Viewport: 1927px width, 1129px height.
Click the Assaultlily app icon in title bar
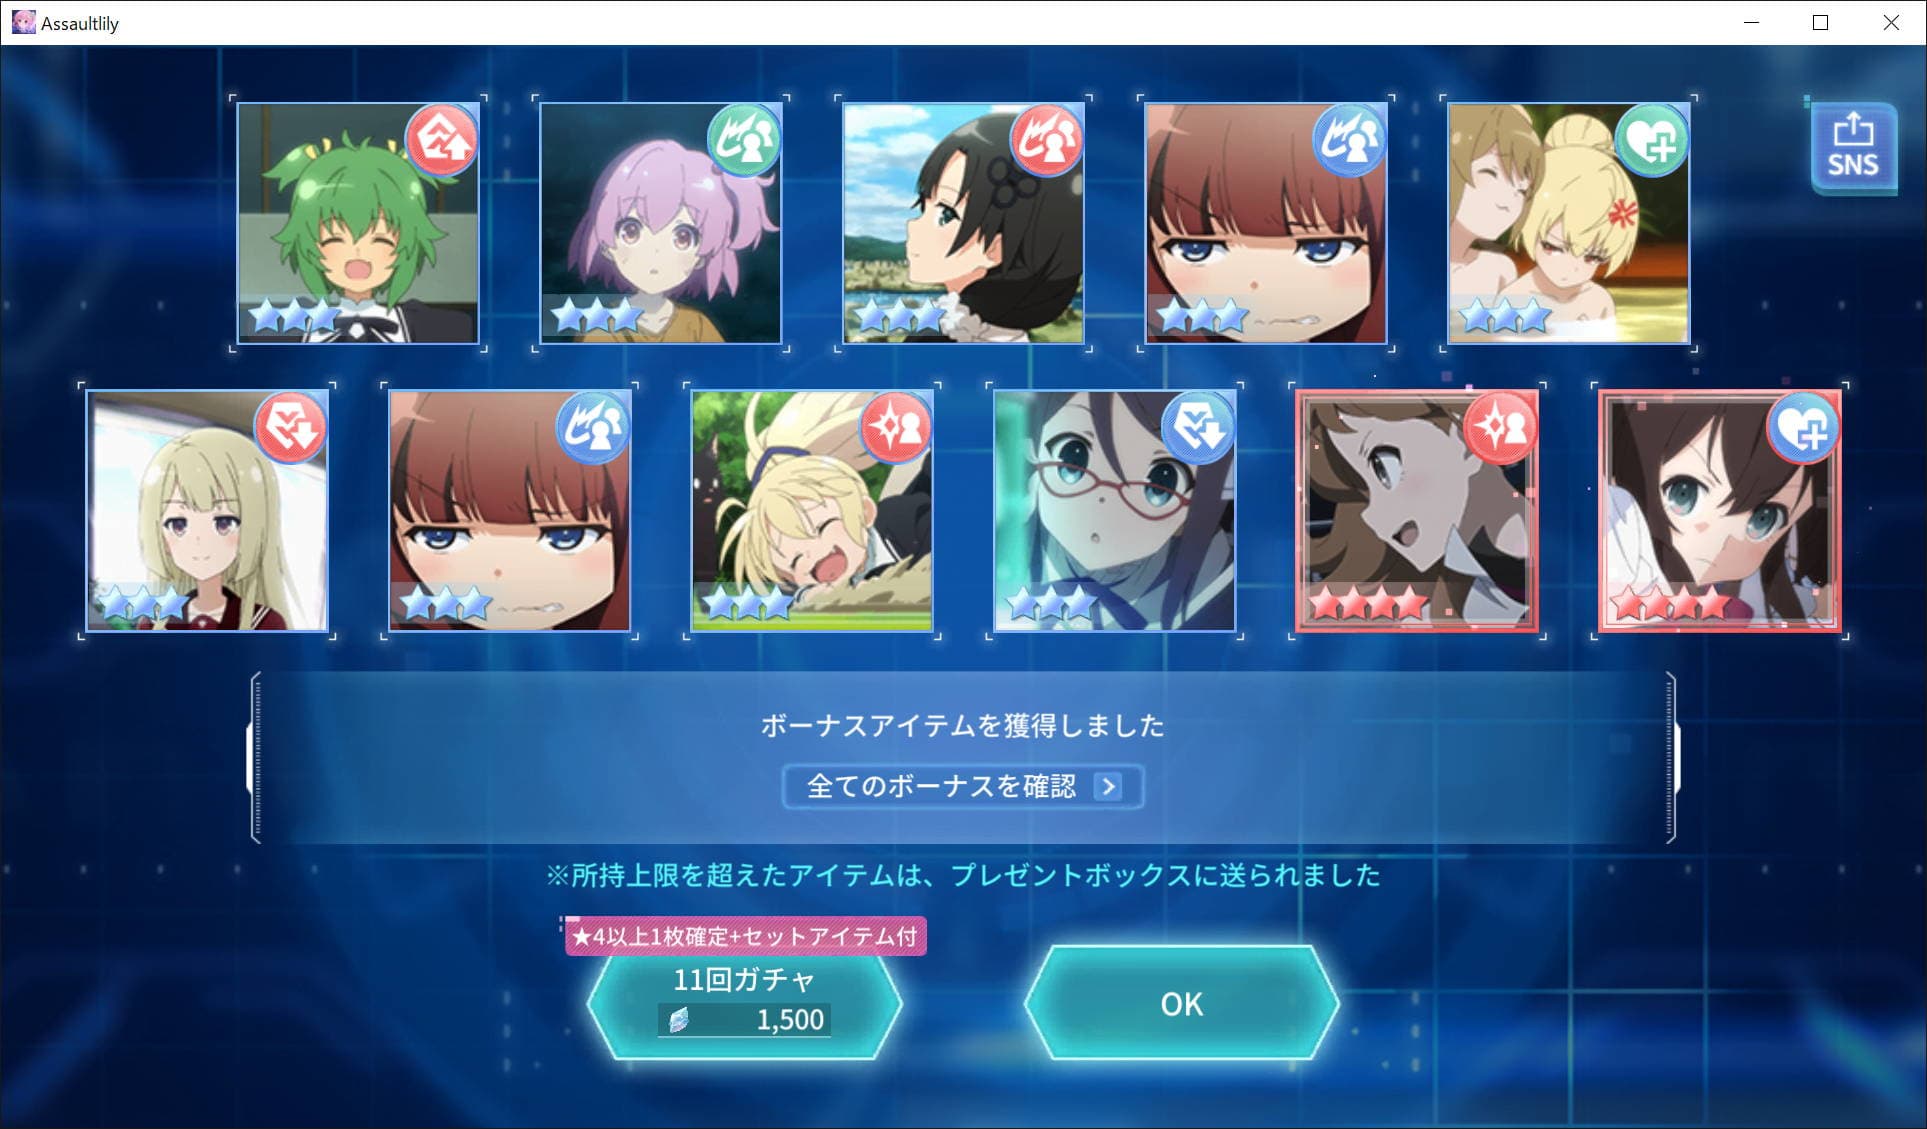click(23, 22)
